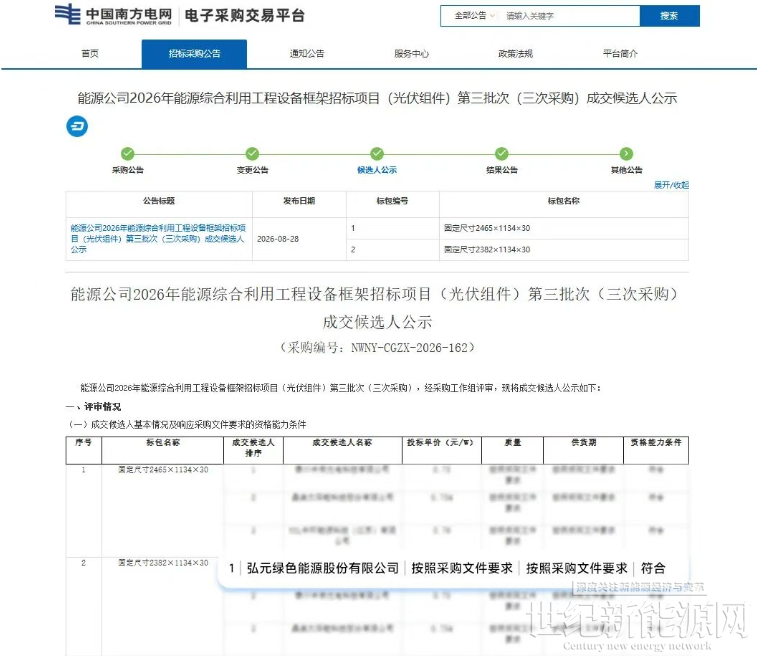Select the 采购公告 green checkmark step
Image resolution: width=757 pixels, height=656 pixels.
tap(127, 154)
